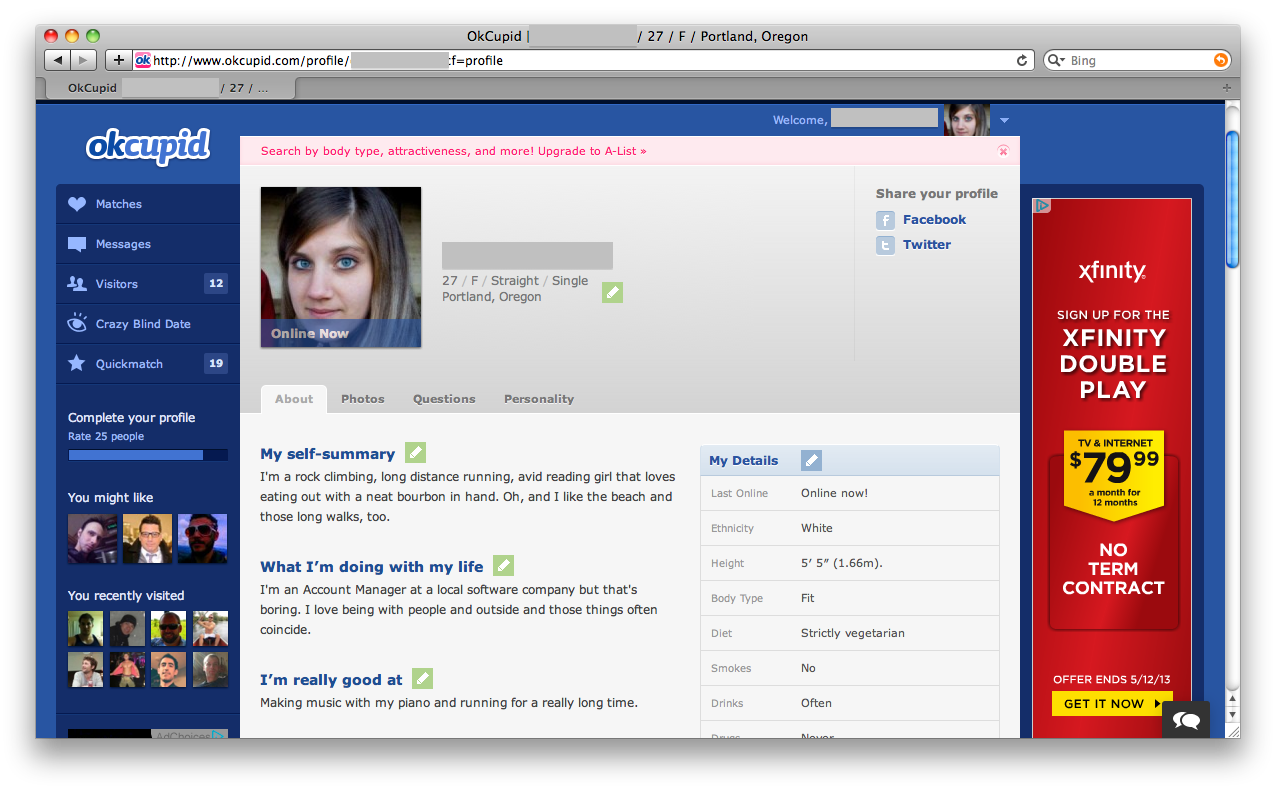Select the Personality tab
1280x793 pixels.
coord(538,399)
